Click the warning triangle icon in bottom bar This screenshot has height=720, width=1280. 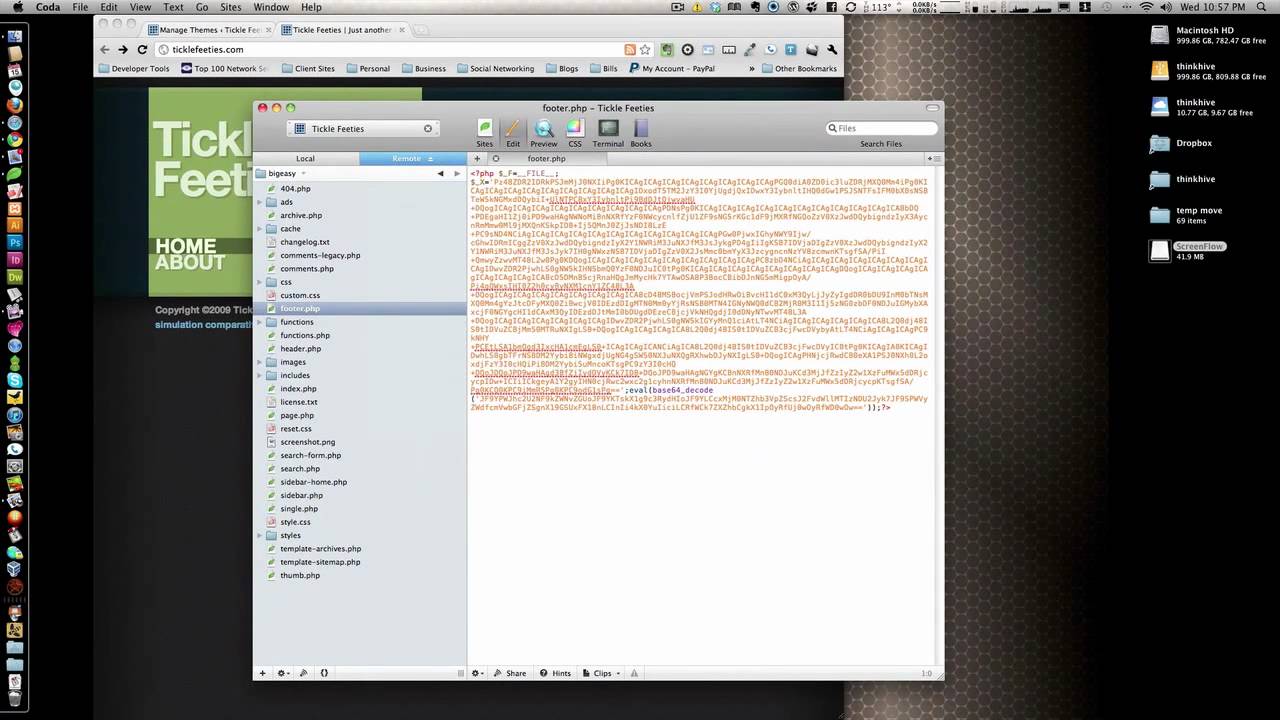pos(633,673)
